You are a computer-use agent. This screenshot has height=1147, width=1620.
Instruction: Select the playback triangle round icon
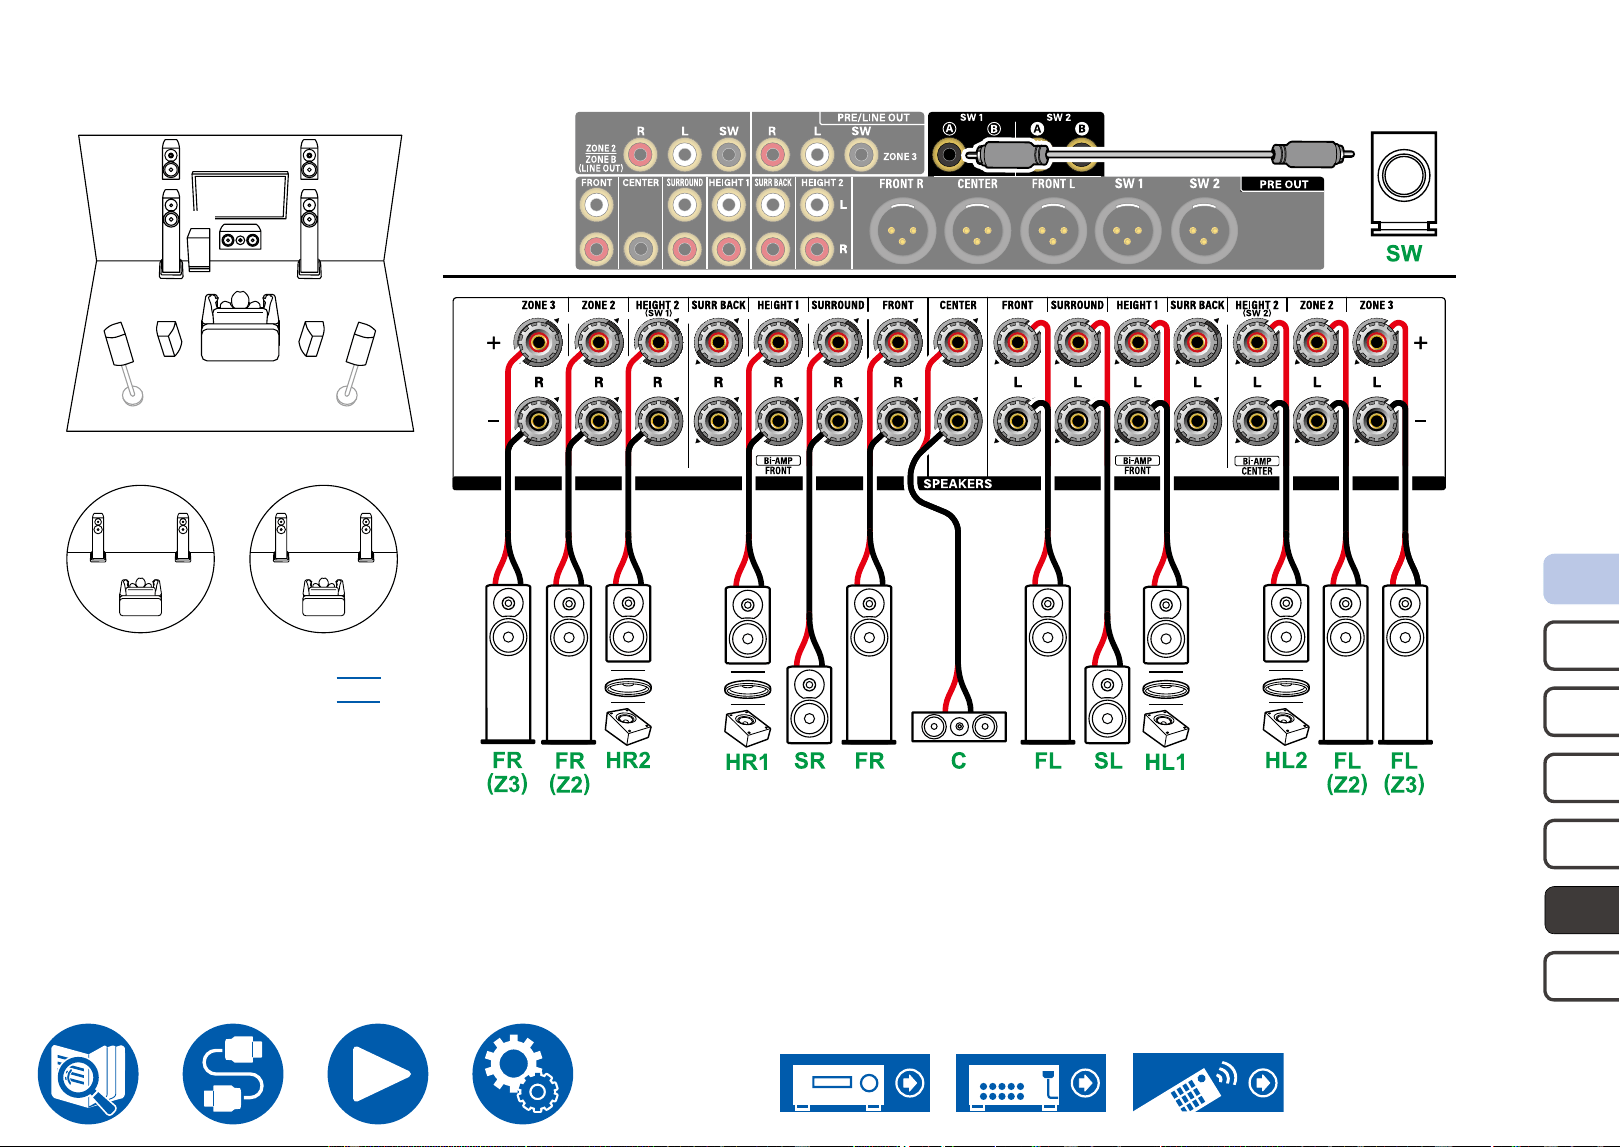point(378,1073)
